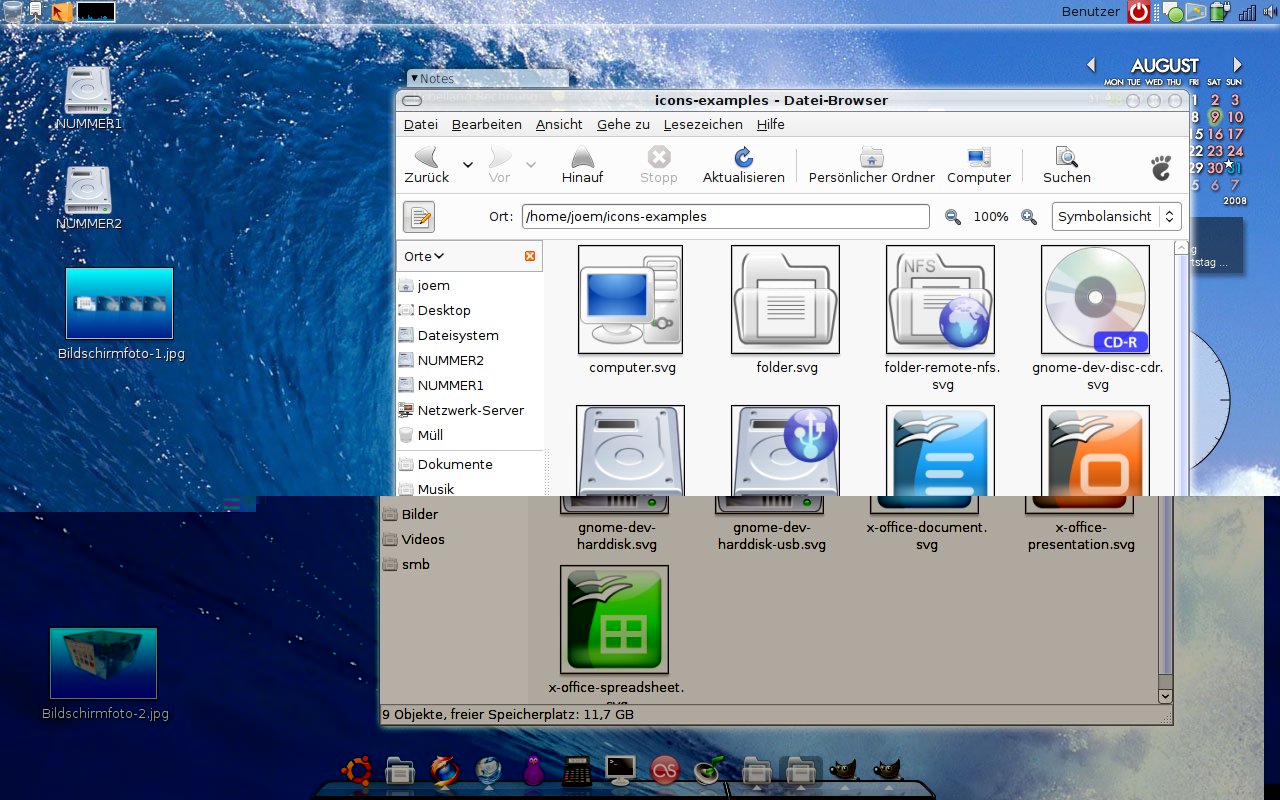The width and height of the screenshot is (1280, 800).
Task: Toggle the text-based location entry button
Action: pos(419,217)
